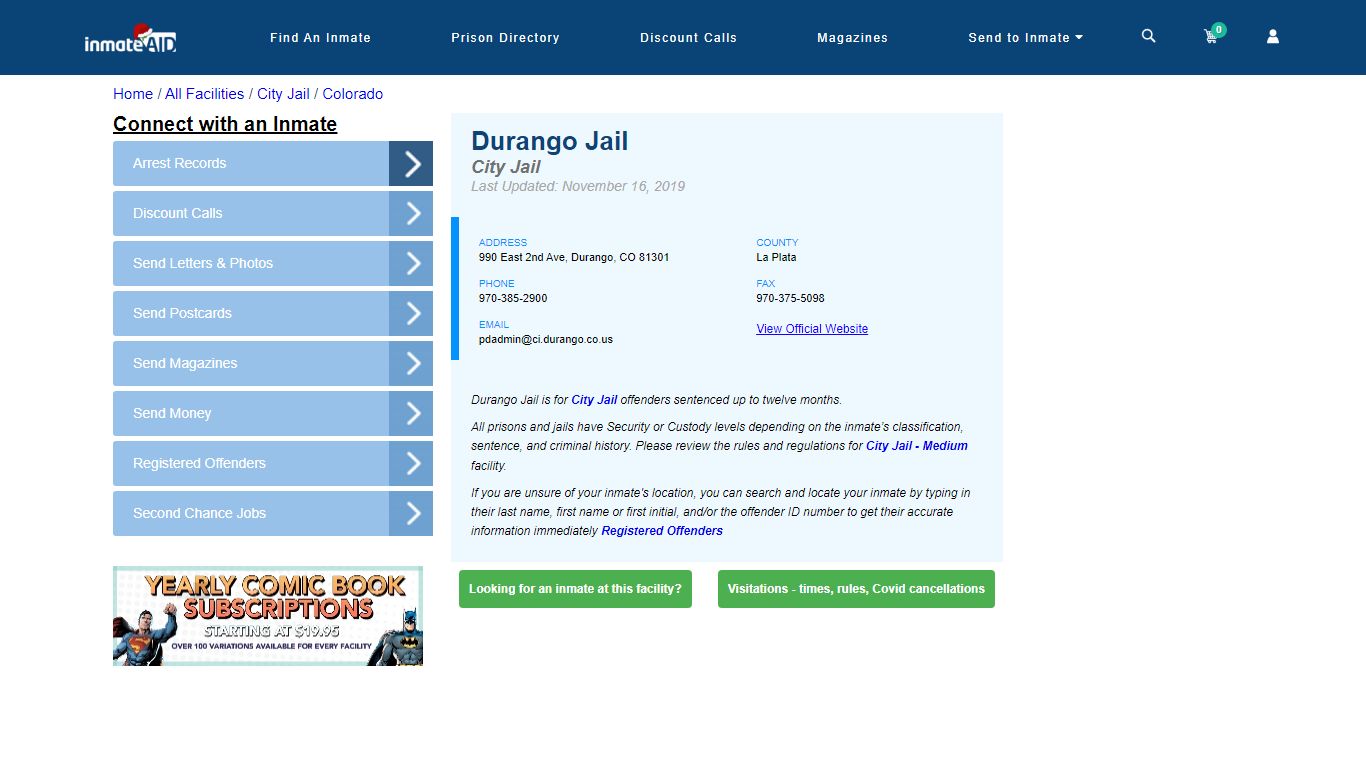Click the arrow beside Arrest Records

(x=411, y=163)
